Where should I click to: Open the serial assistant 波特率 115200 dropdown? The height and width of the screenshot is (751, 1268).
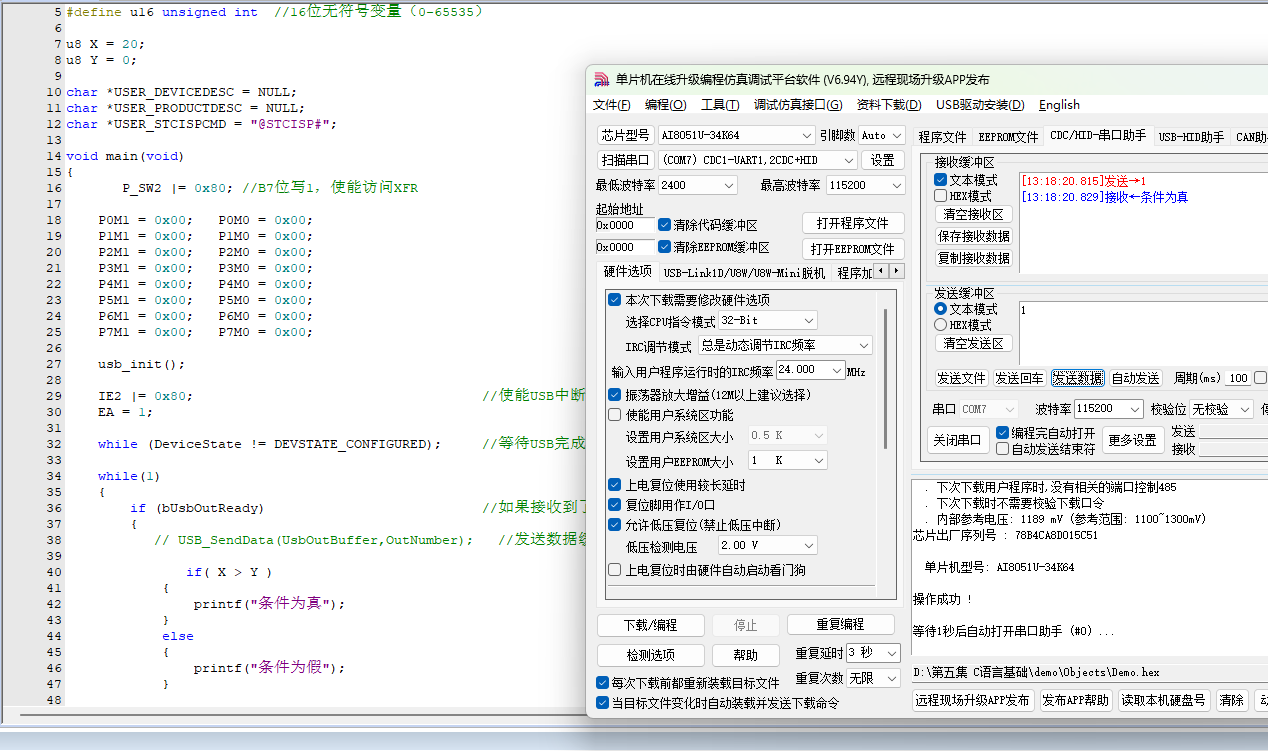pos(1108,409)
